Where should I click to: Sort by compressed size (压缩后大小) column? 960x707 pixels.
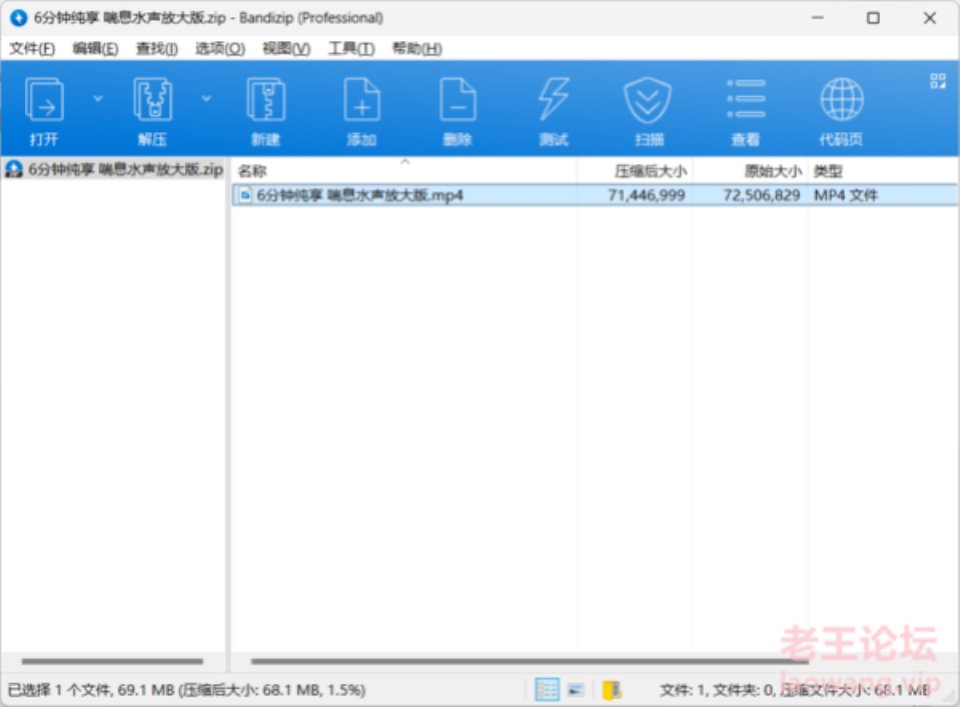point(650,171)
